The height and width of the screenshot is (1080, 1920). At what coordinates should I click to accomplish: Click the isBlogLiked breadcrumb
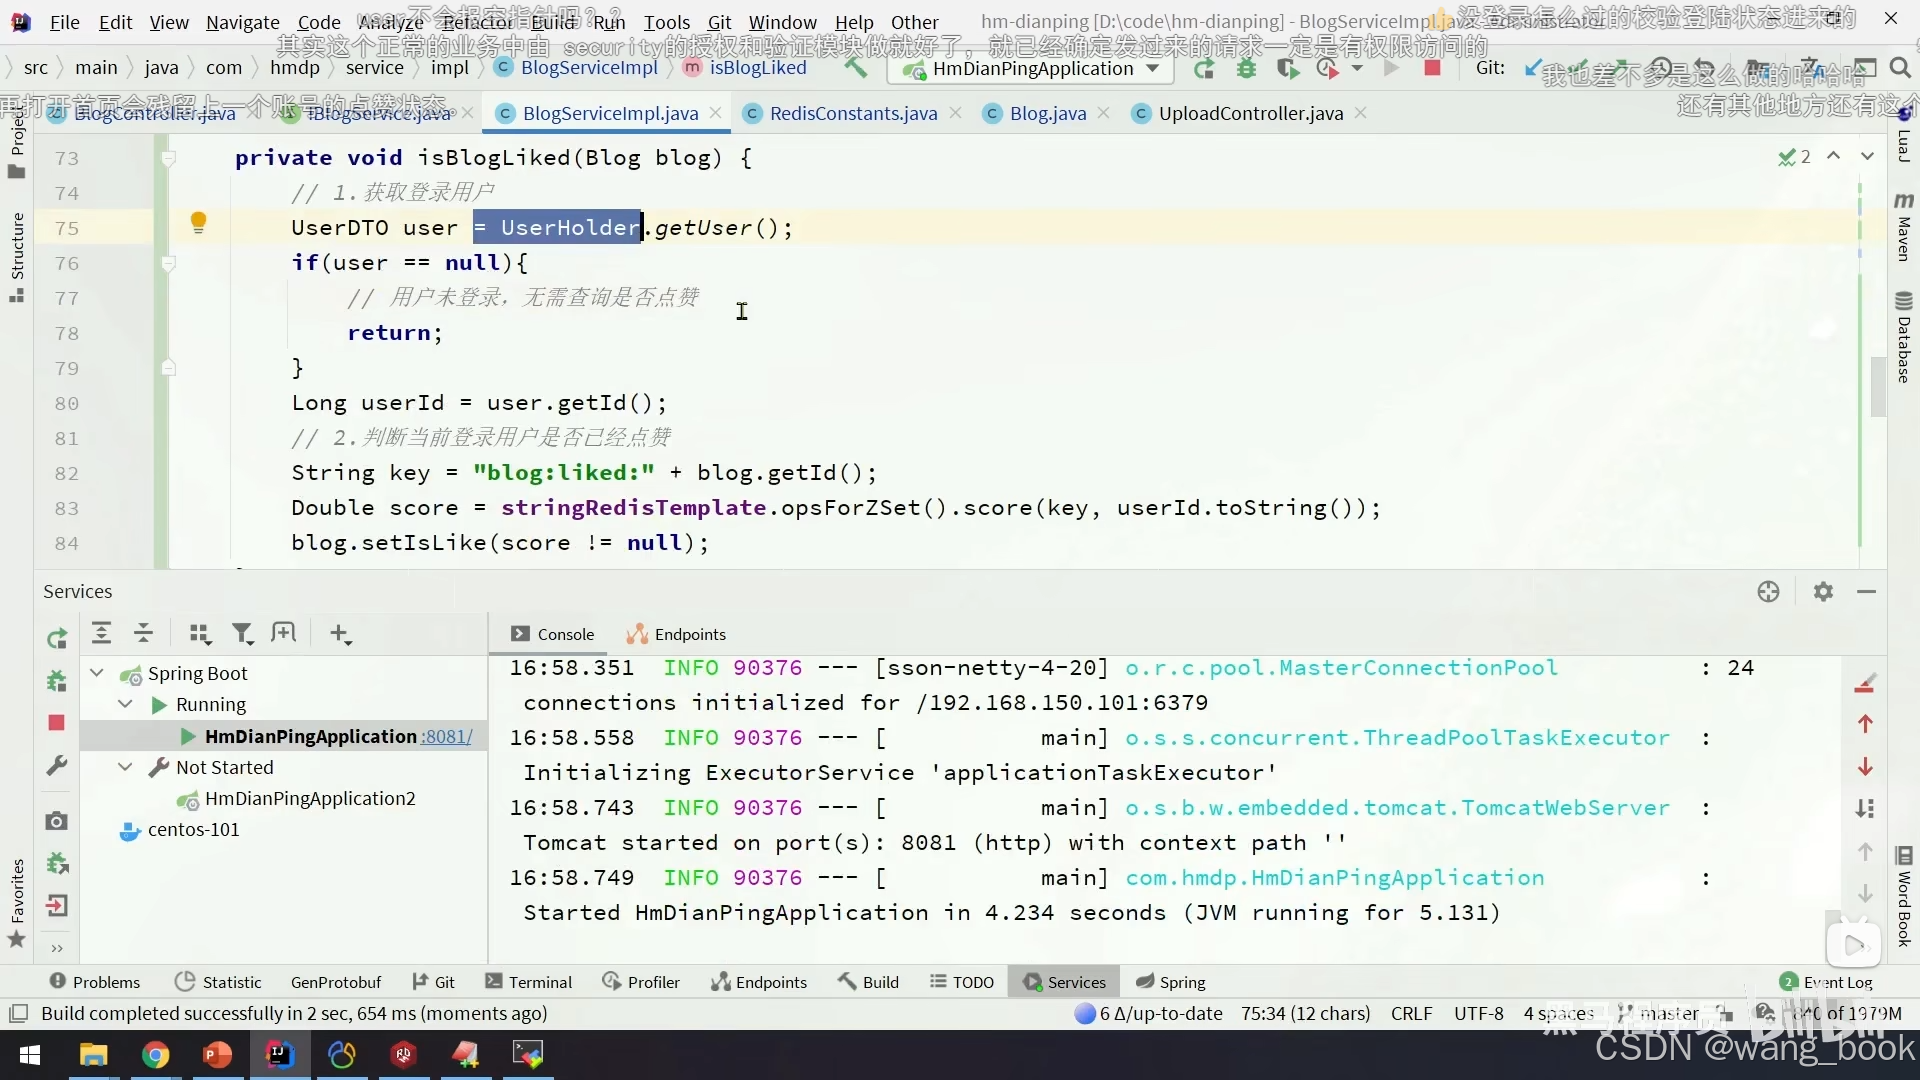pos(757,67)
